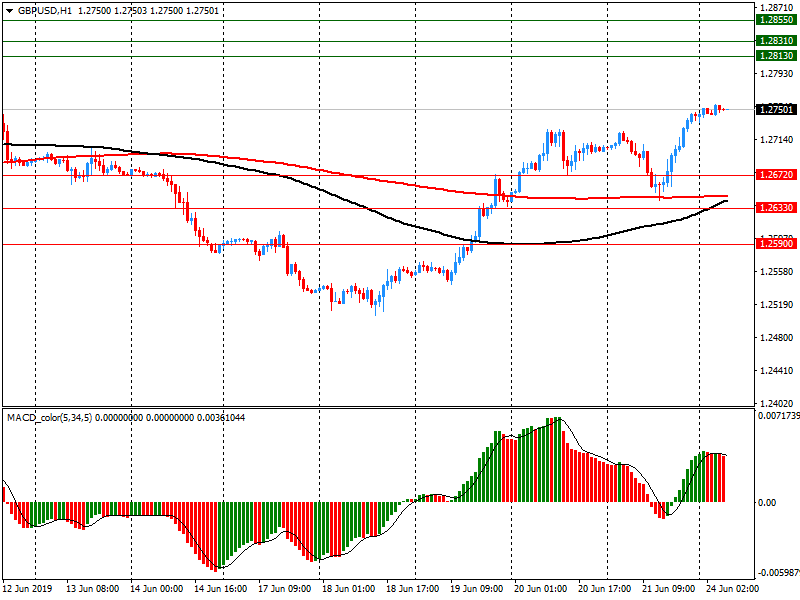Click the 14 Jun 00:00 time axis label
The width and height of the screenshot is (800, 600).
[x=156, y=589]
